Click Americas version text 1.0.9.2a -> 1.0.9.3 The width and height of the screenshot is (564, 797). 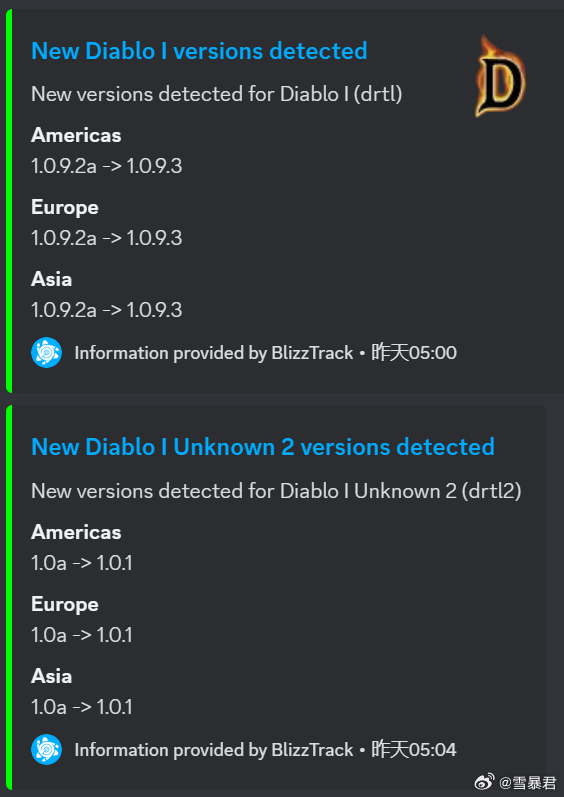pyautogui.click(x=107, y=167)
